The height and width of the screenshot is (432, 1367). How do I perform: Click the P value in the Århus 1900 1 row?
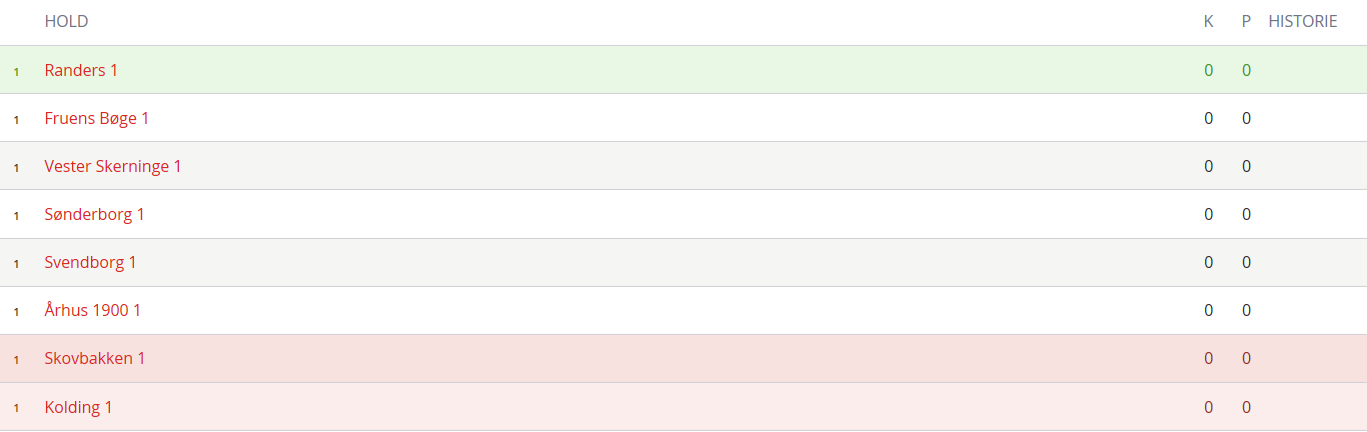click(1246, 310)
